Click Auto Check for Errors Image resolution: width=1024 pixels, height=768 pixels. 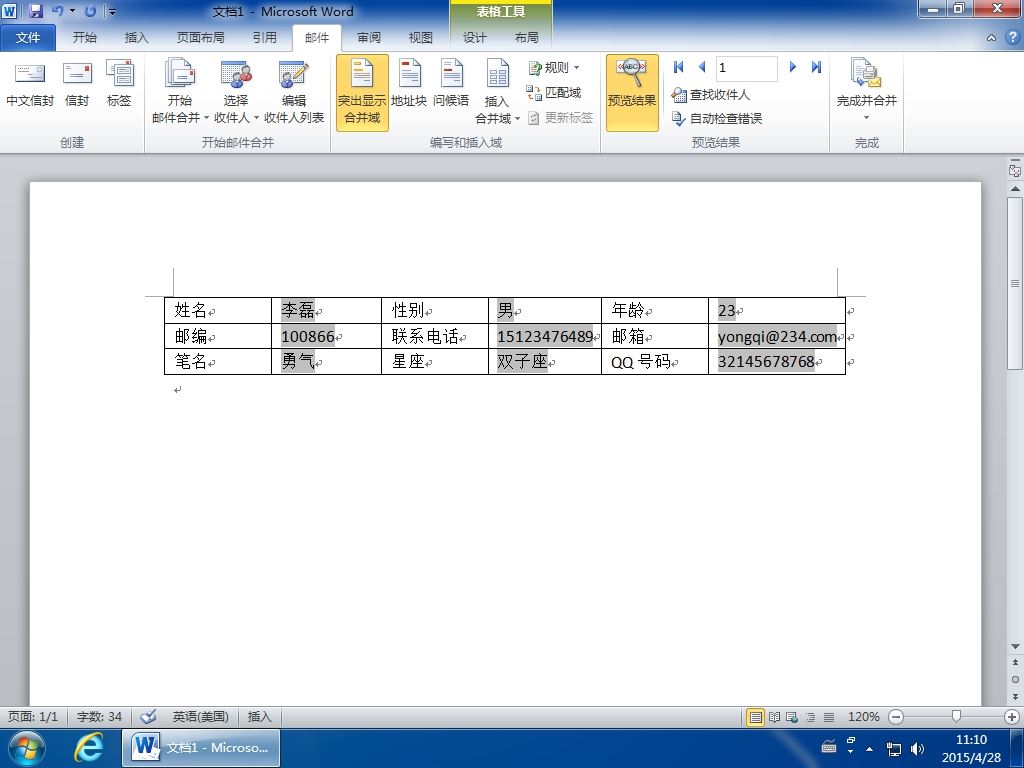[716, 118]
